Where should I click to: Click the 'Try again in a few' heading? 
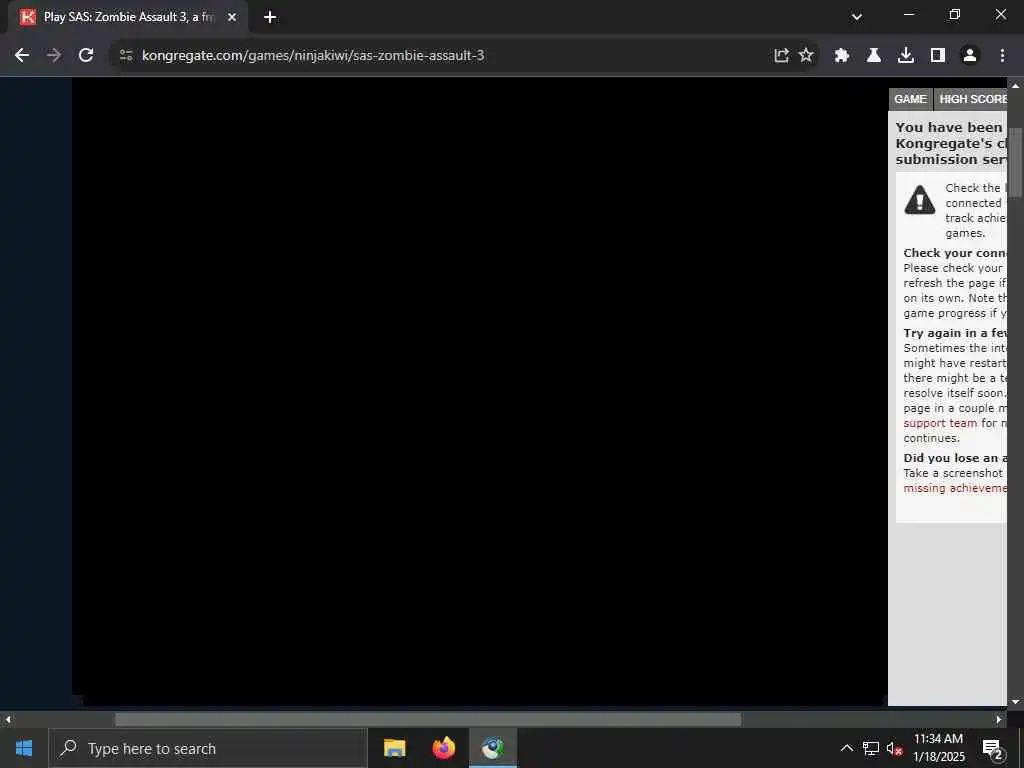955,333
